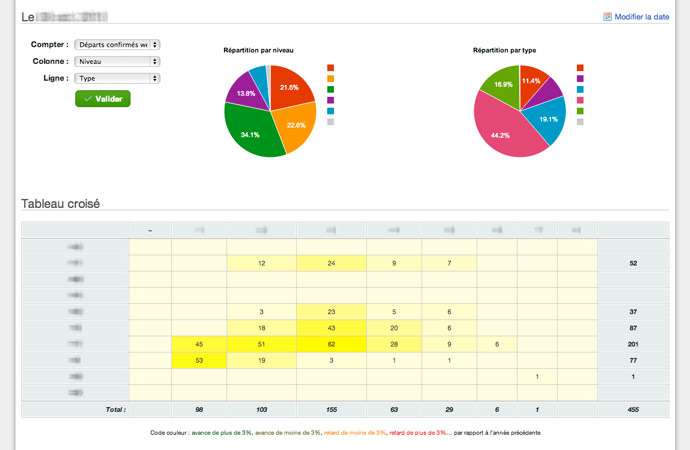Expand the Ligne dropdown showing Type
The height and width of the screenshot is (450, 690).
(117, 77)
